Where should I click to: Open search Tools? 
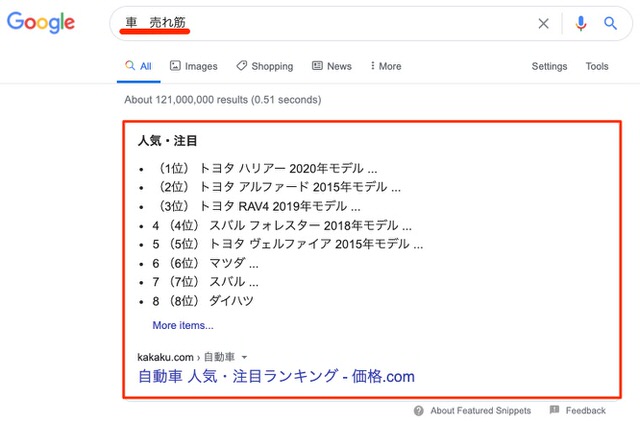597,66
